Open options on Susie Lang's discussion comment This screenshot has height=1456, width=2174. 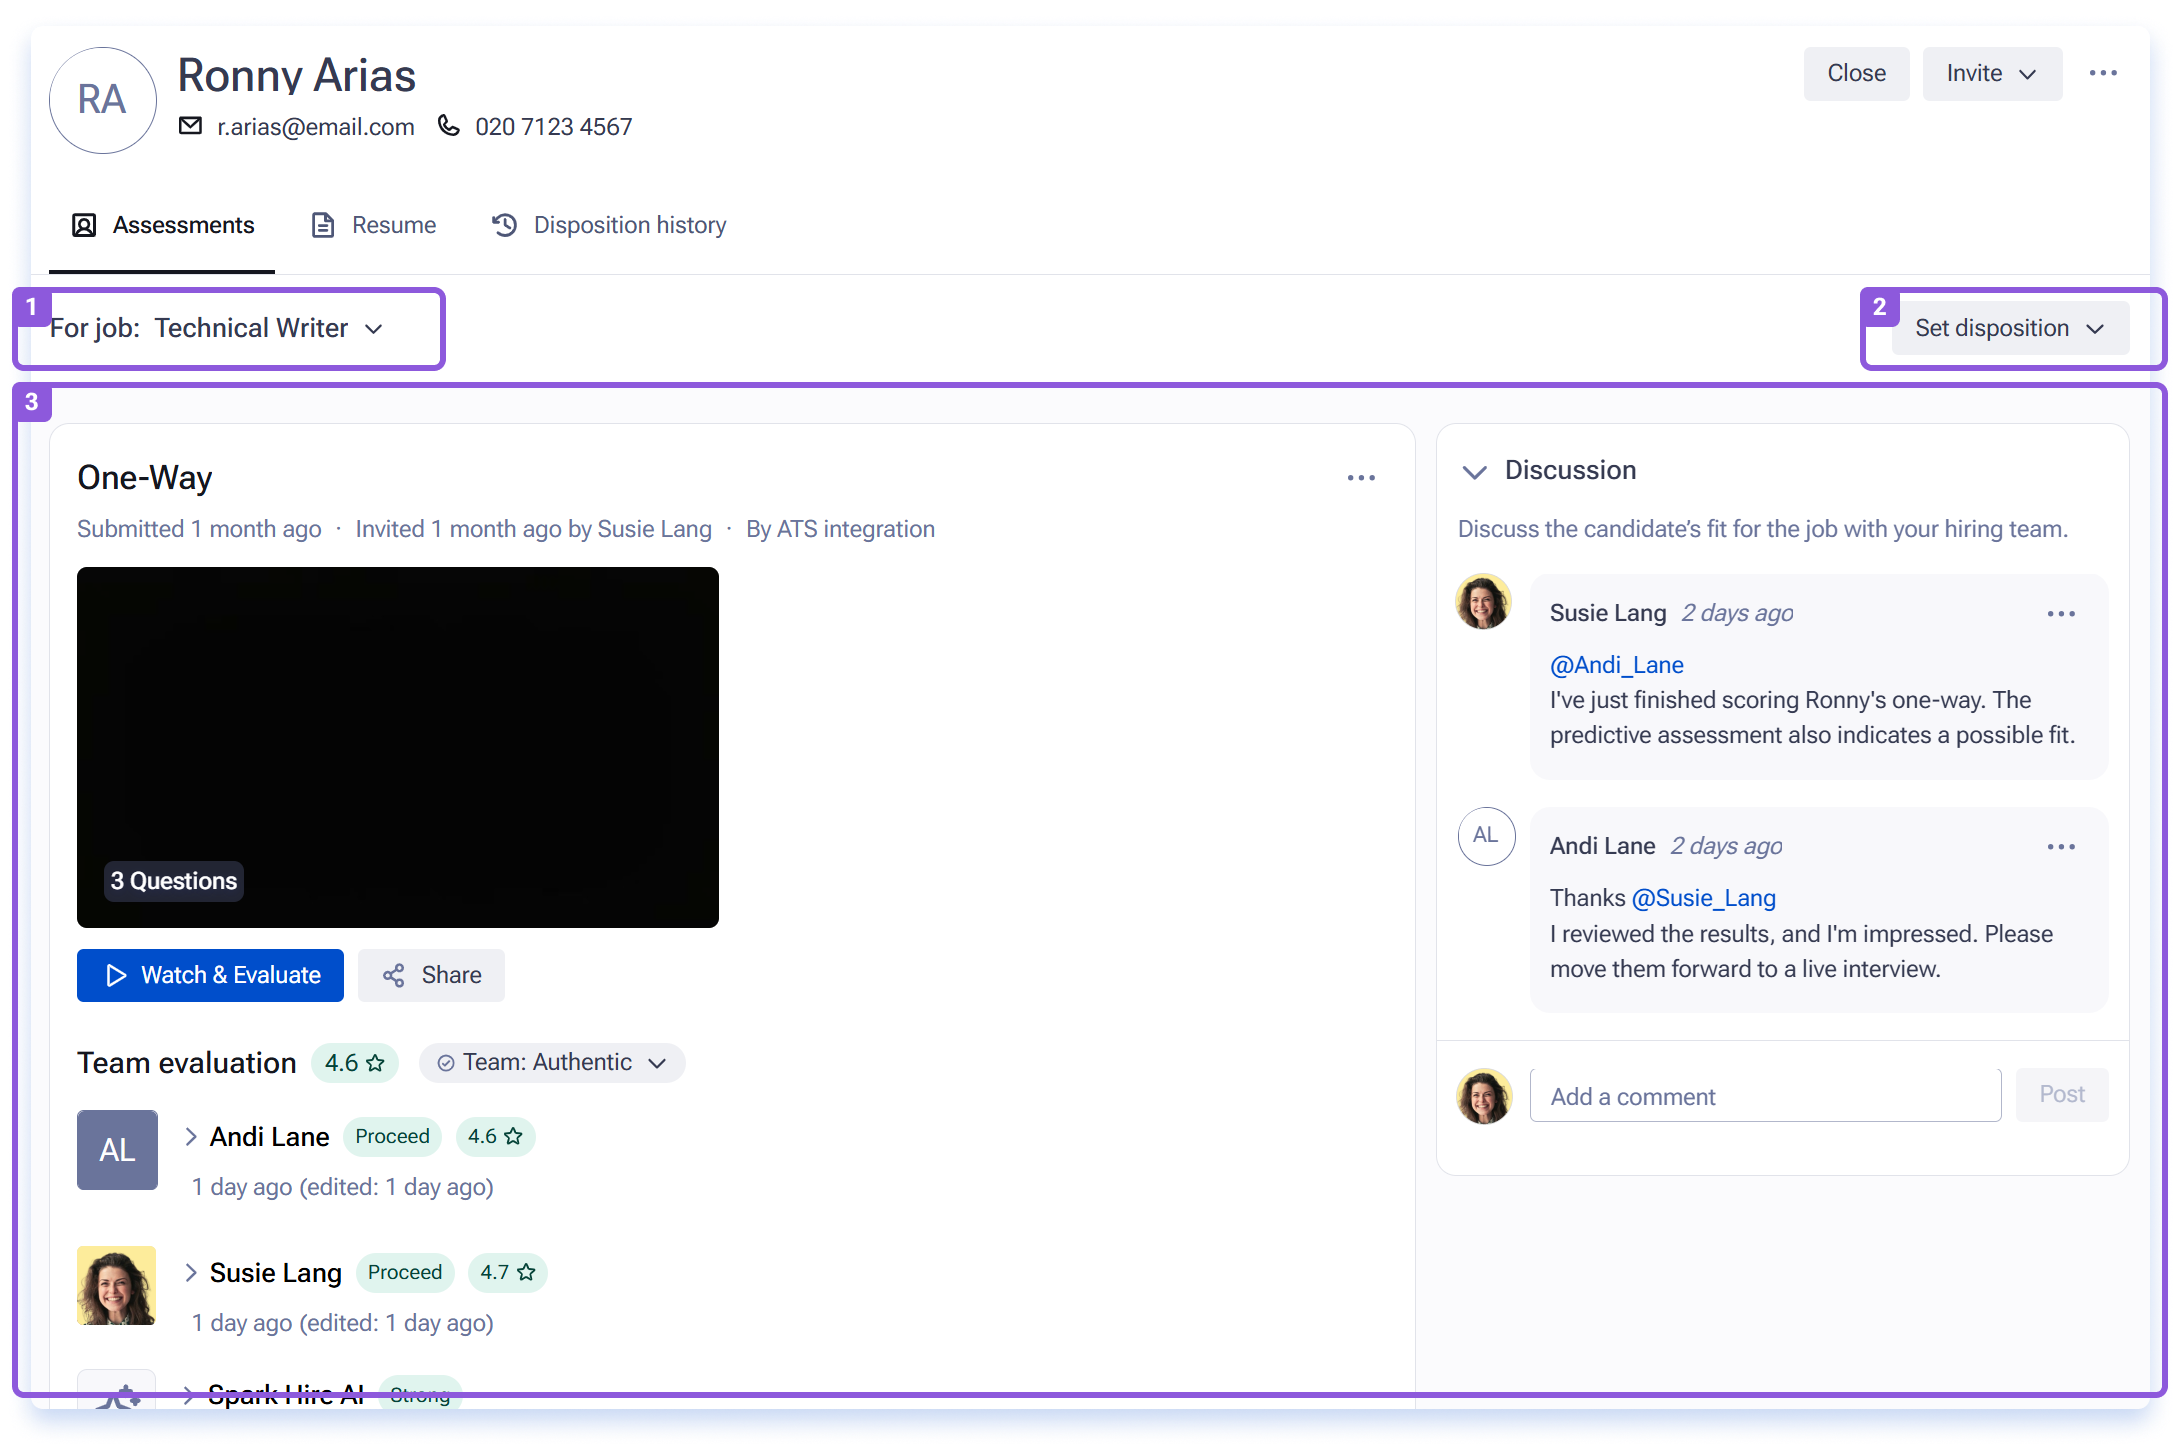tap(2061, 613)
